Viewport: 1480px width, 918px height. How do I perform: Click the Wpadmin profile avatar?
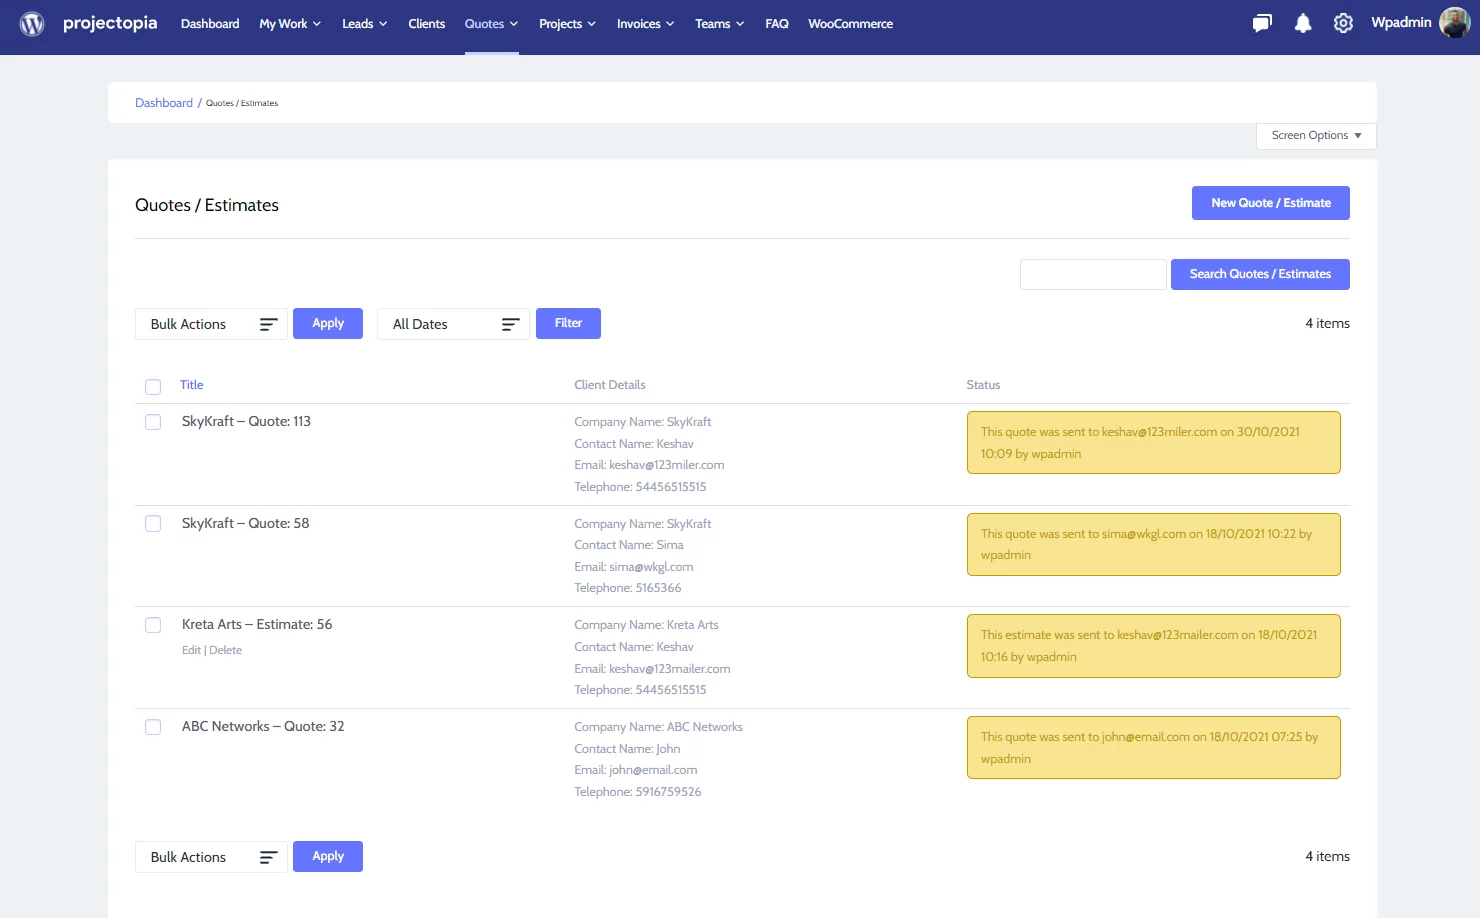(1454, 22)
